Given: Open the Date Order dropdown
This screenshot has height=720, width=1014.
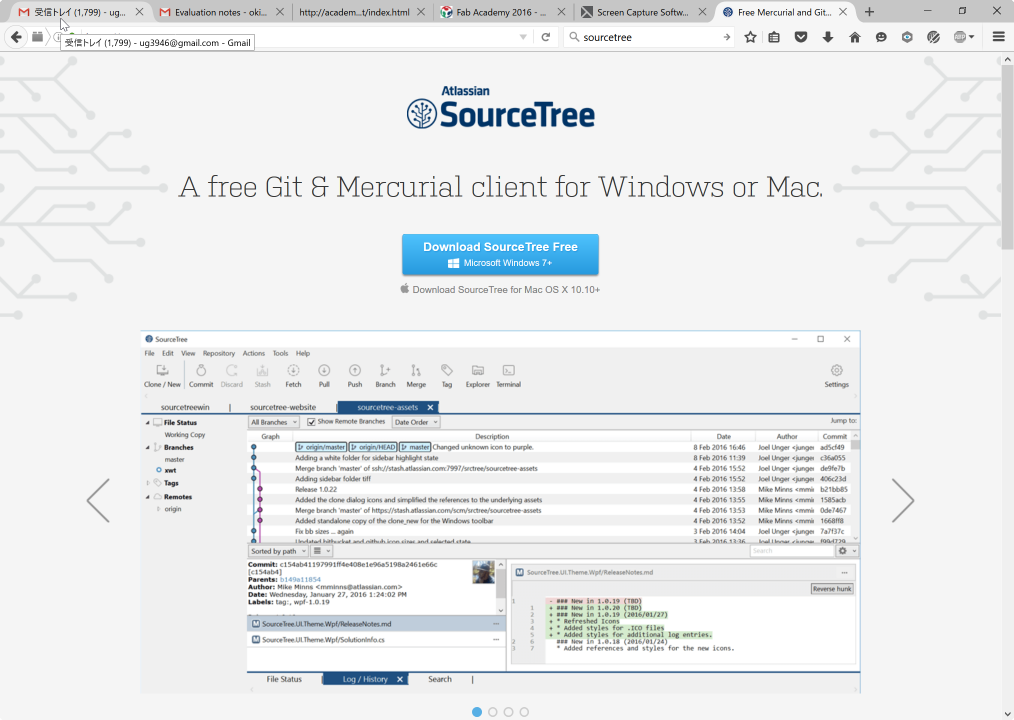Looking at the screenshot, I should point(416,422).
